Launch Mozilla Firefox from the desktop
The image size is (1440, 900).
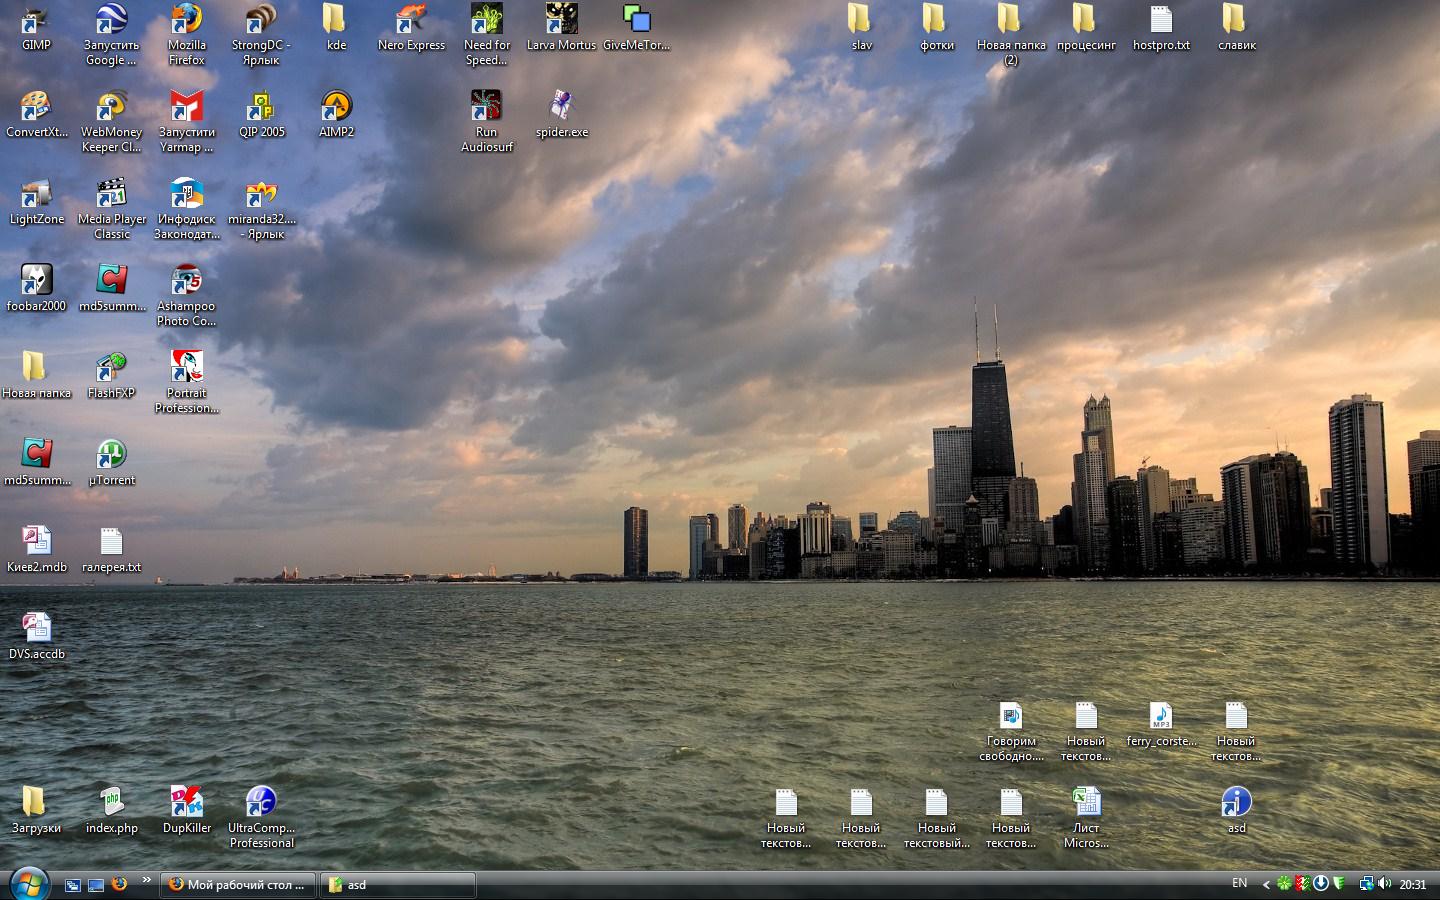[186, 21]
